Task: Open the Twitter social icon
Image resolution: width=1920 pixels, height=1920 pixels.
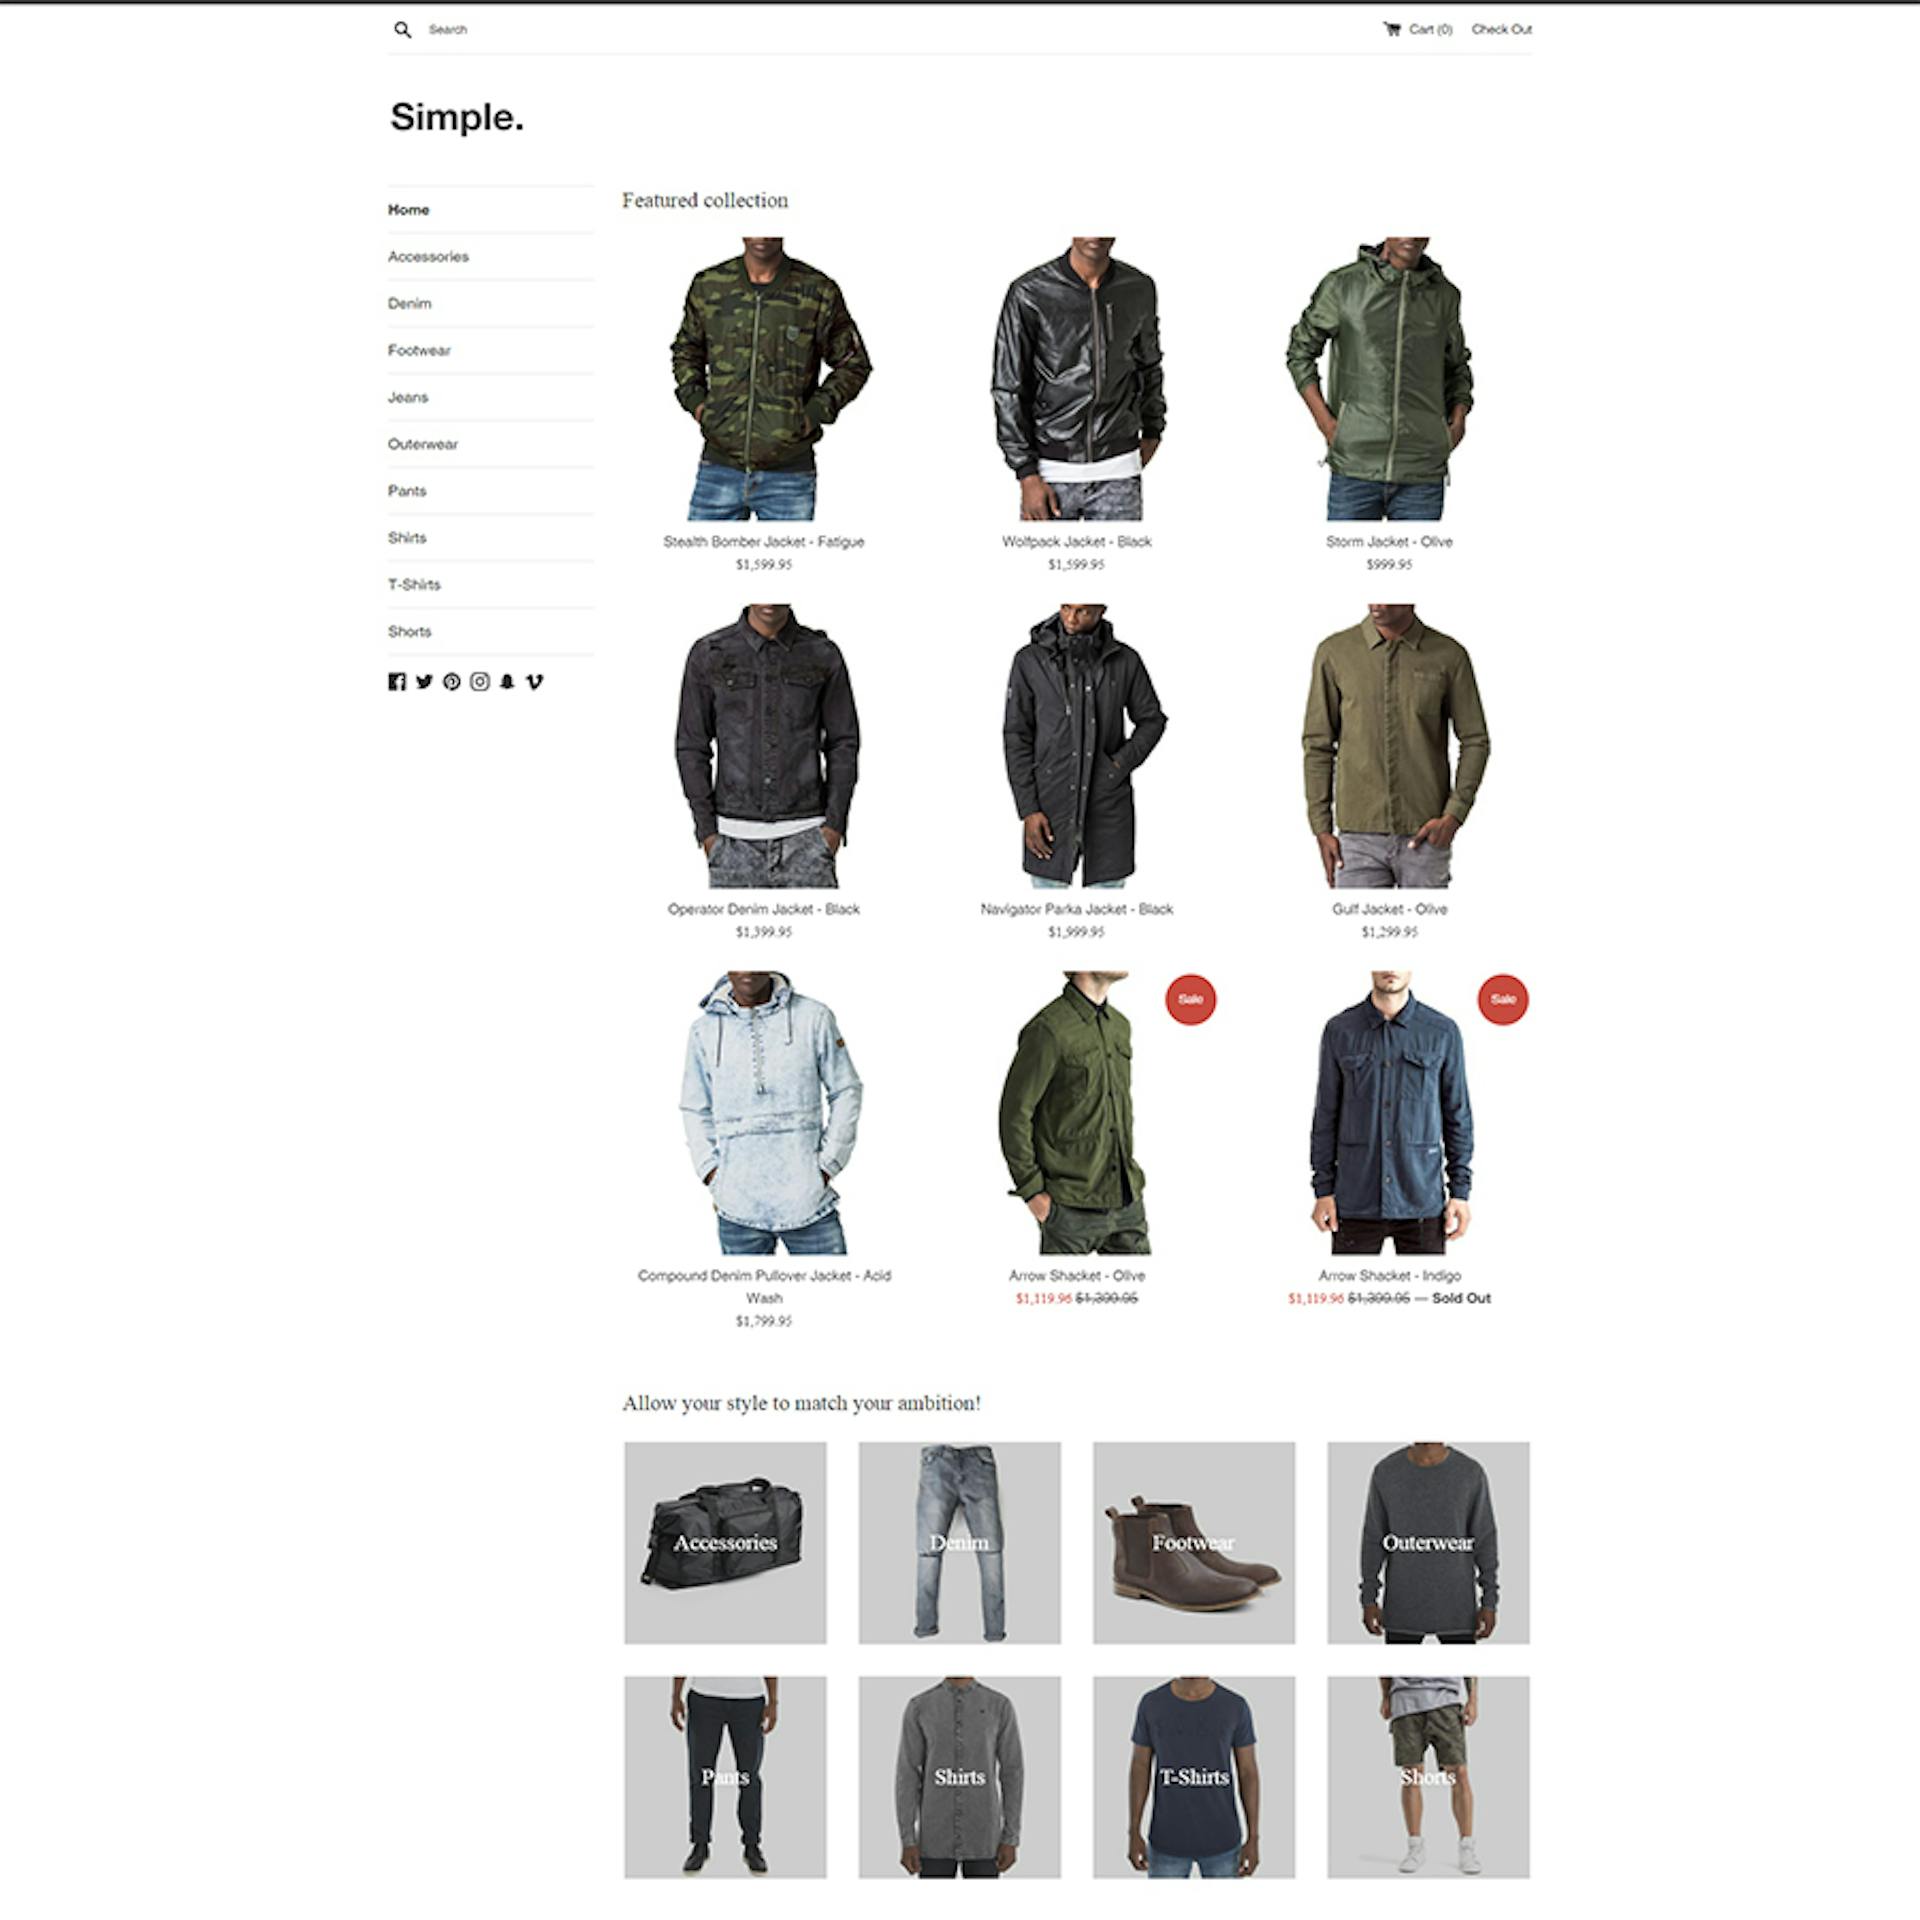Action: click(424, 682)
